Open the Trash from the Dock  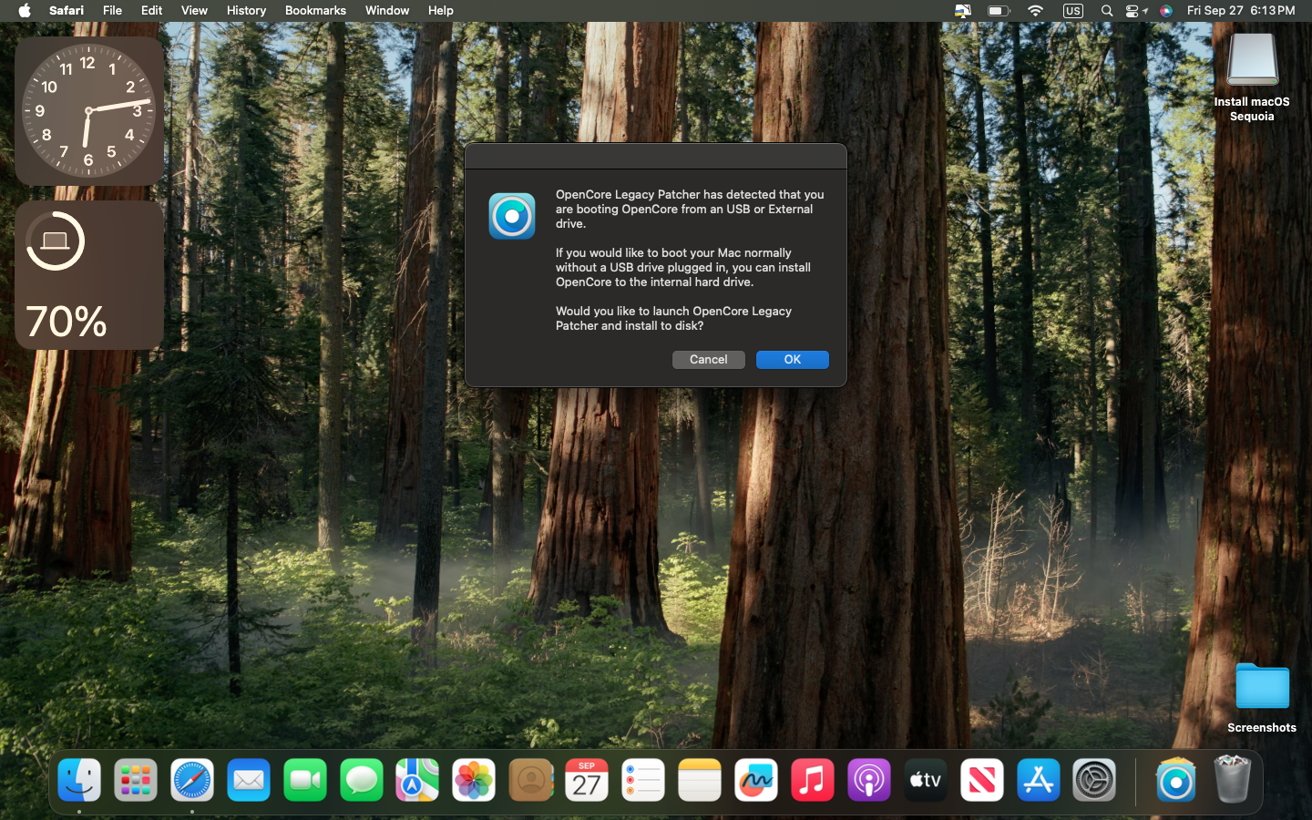click(x=1232, y=780)
